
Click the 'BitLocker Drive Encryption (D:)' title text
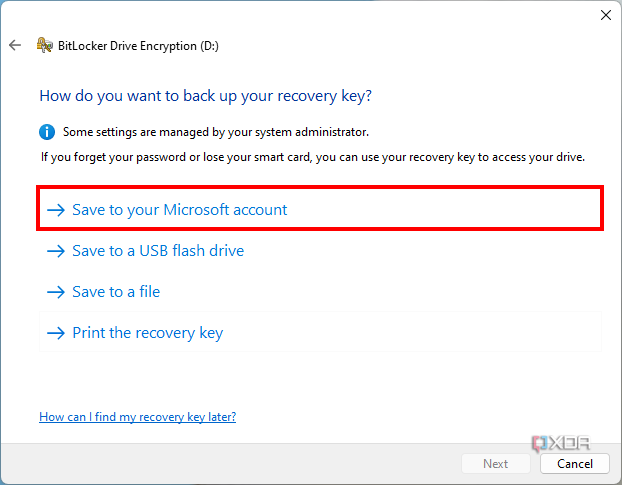click(x=140, y=45)
